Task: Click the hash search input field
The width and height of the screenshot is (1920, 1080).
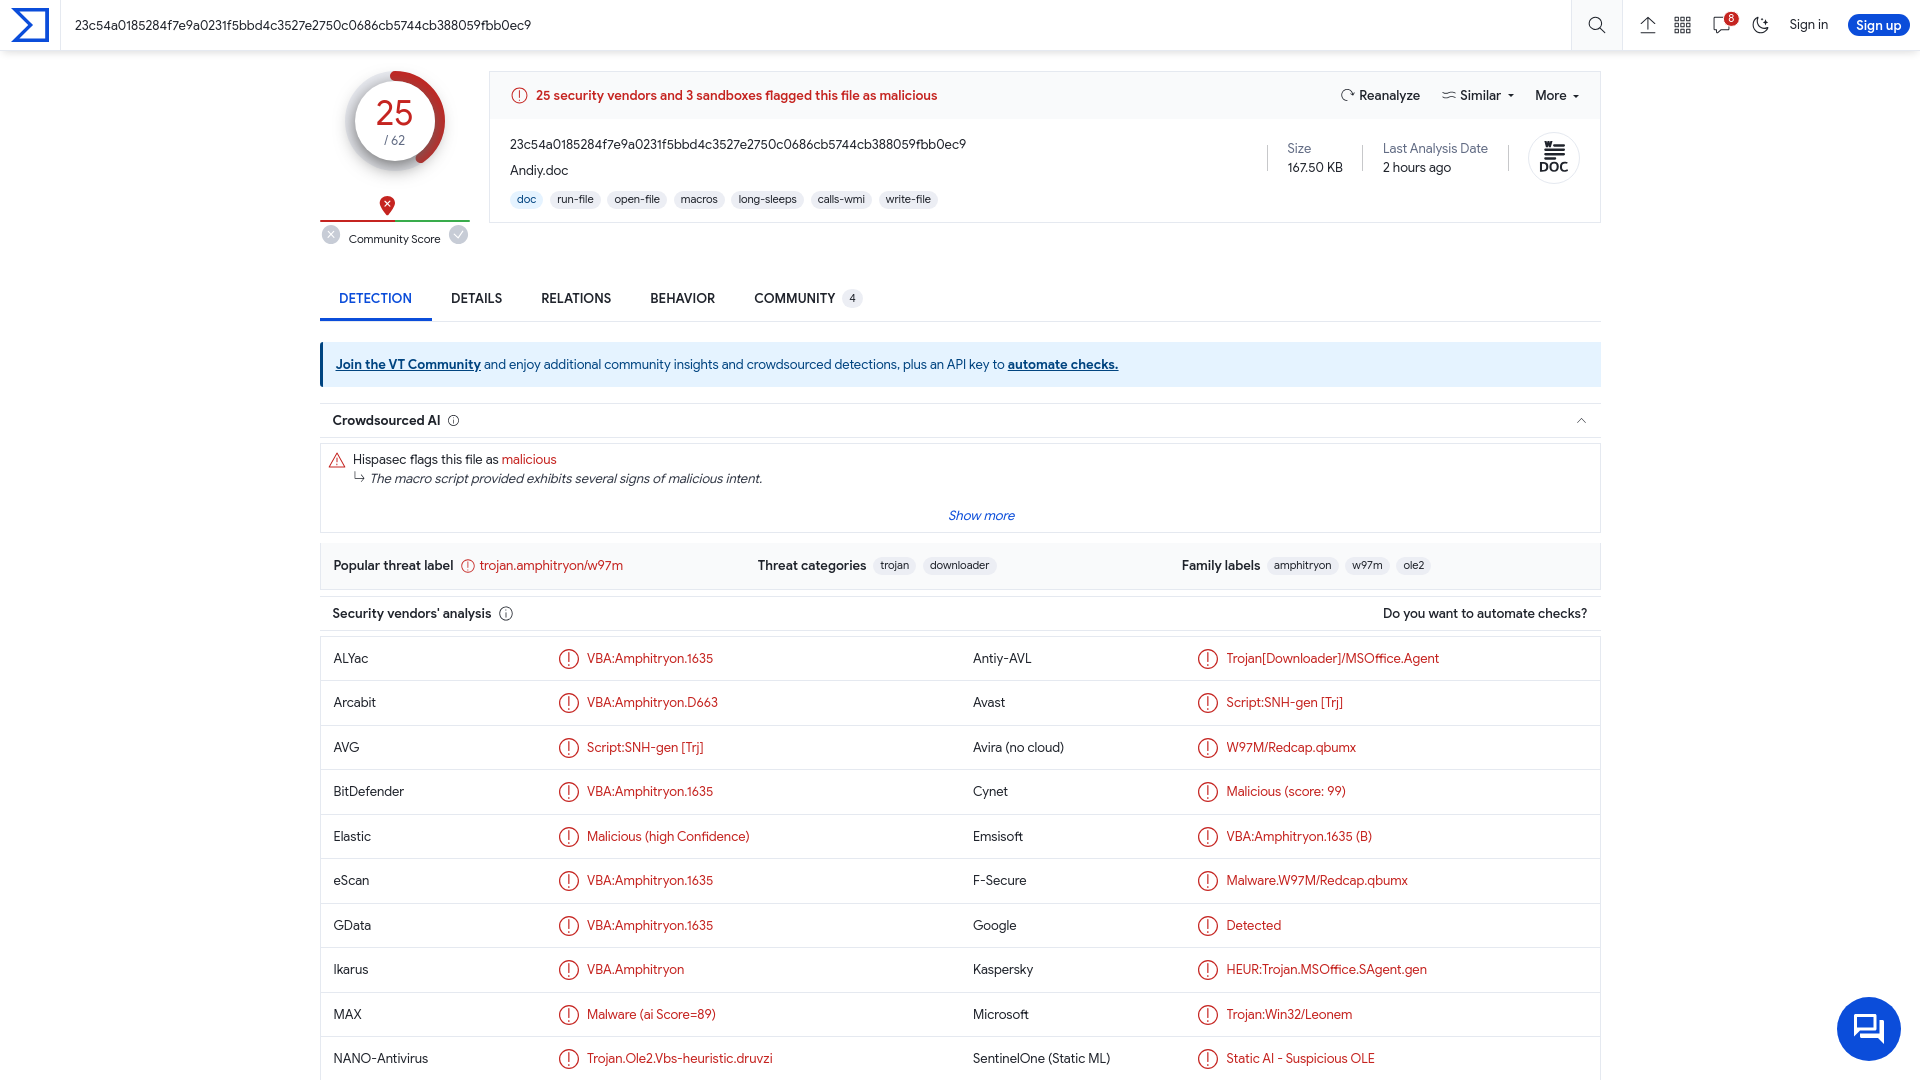Action: [x=815, y=25]
